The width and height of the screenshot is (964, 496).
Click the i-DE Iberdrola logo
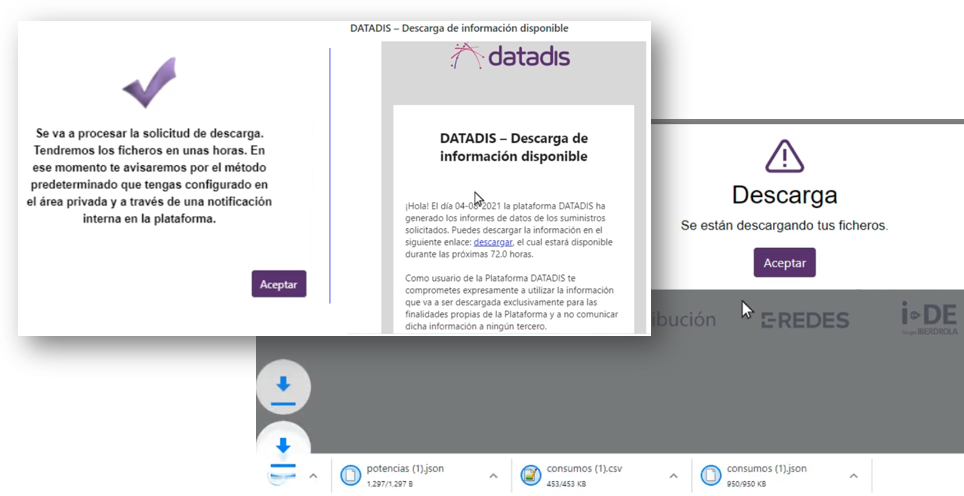[x=929, y=318]
